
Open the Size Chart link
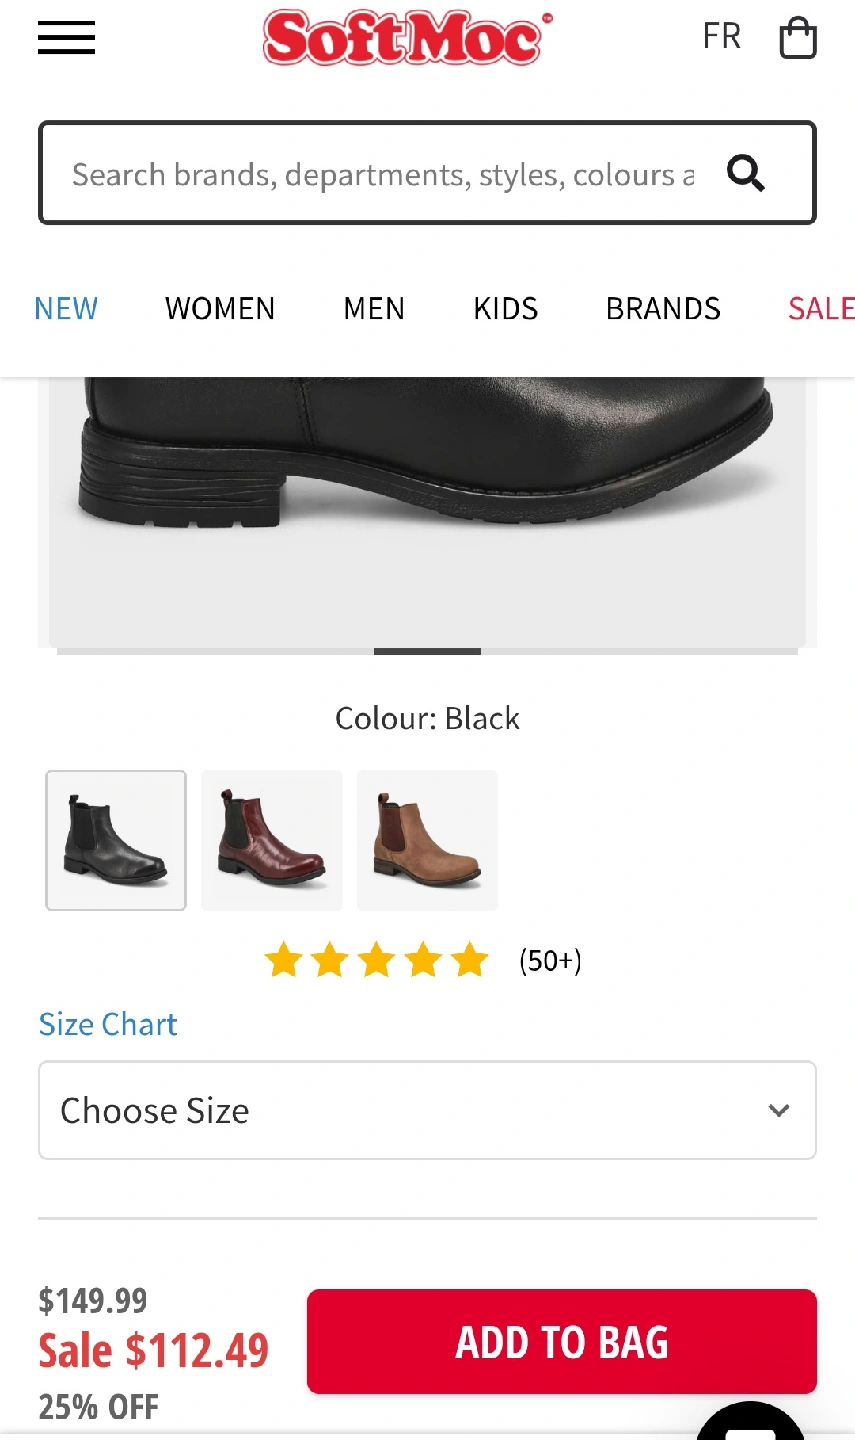pos(108,1024)
